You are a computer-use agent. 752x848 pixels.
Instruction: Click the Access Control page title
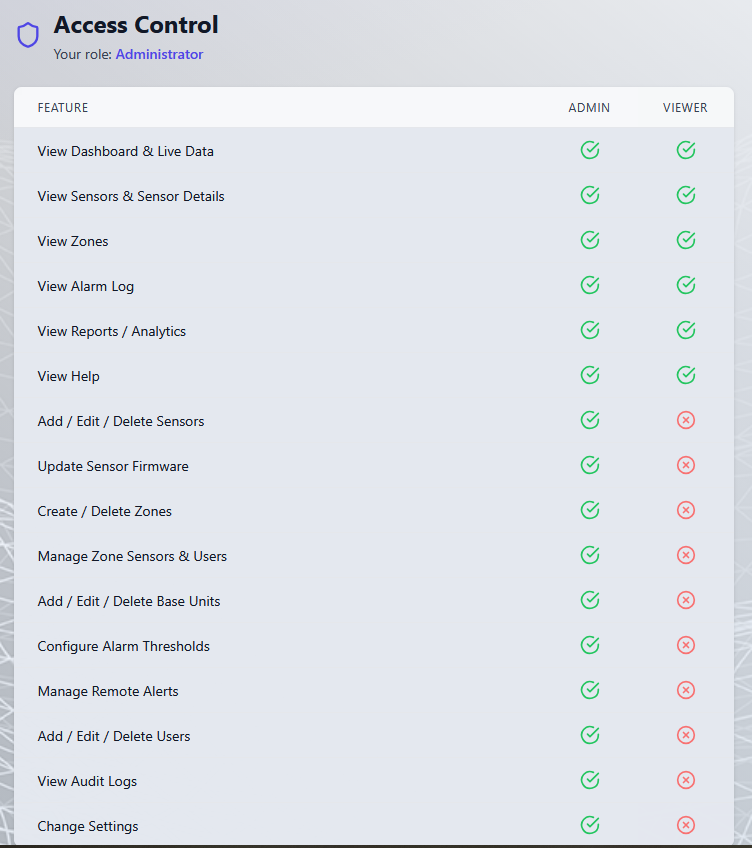(x=136, y=25)
